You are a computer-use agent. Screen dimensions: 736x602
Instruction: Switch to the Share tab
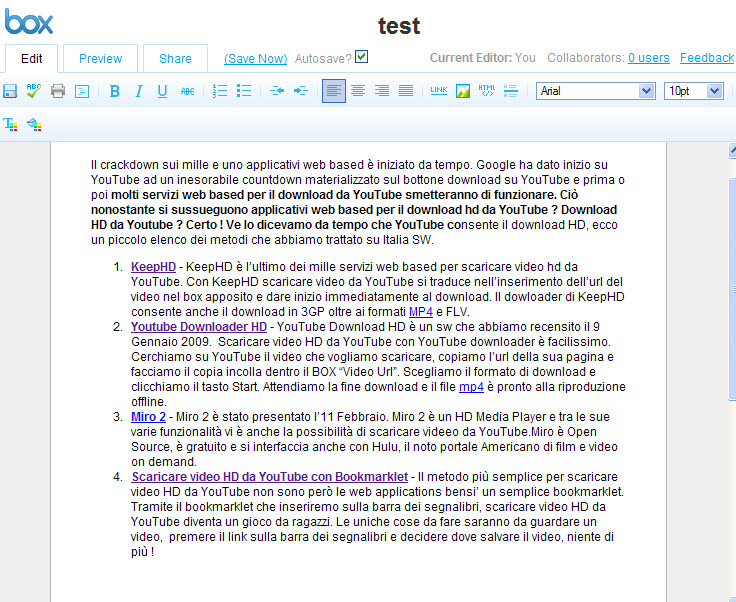point(175,59)
